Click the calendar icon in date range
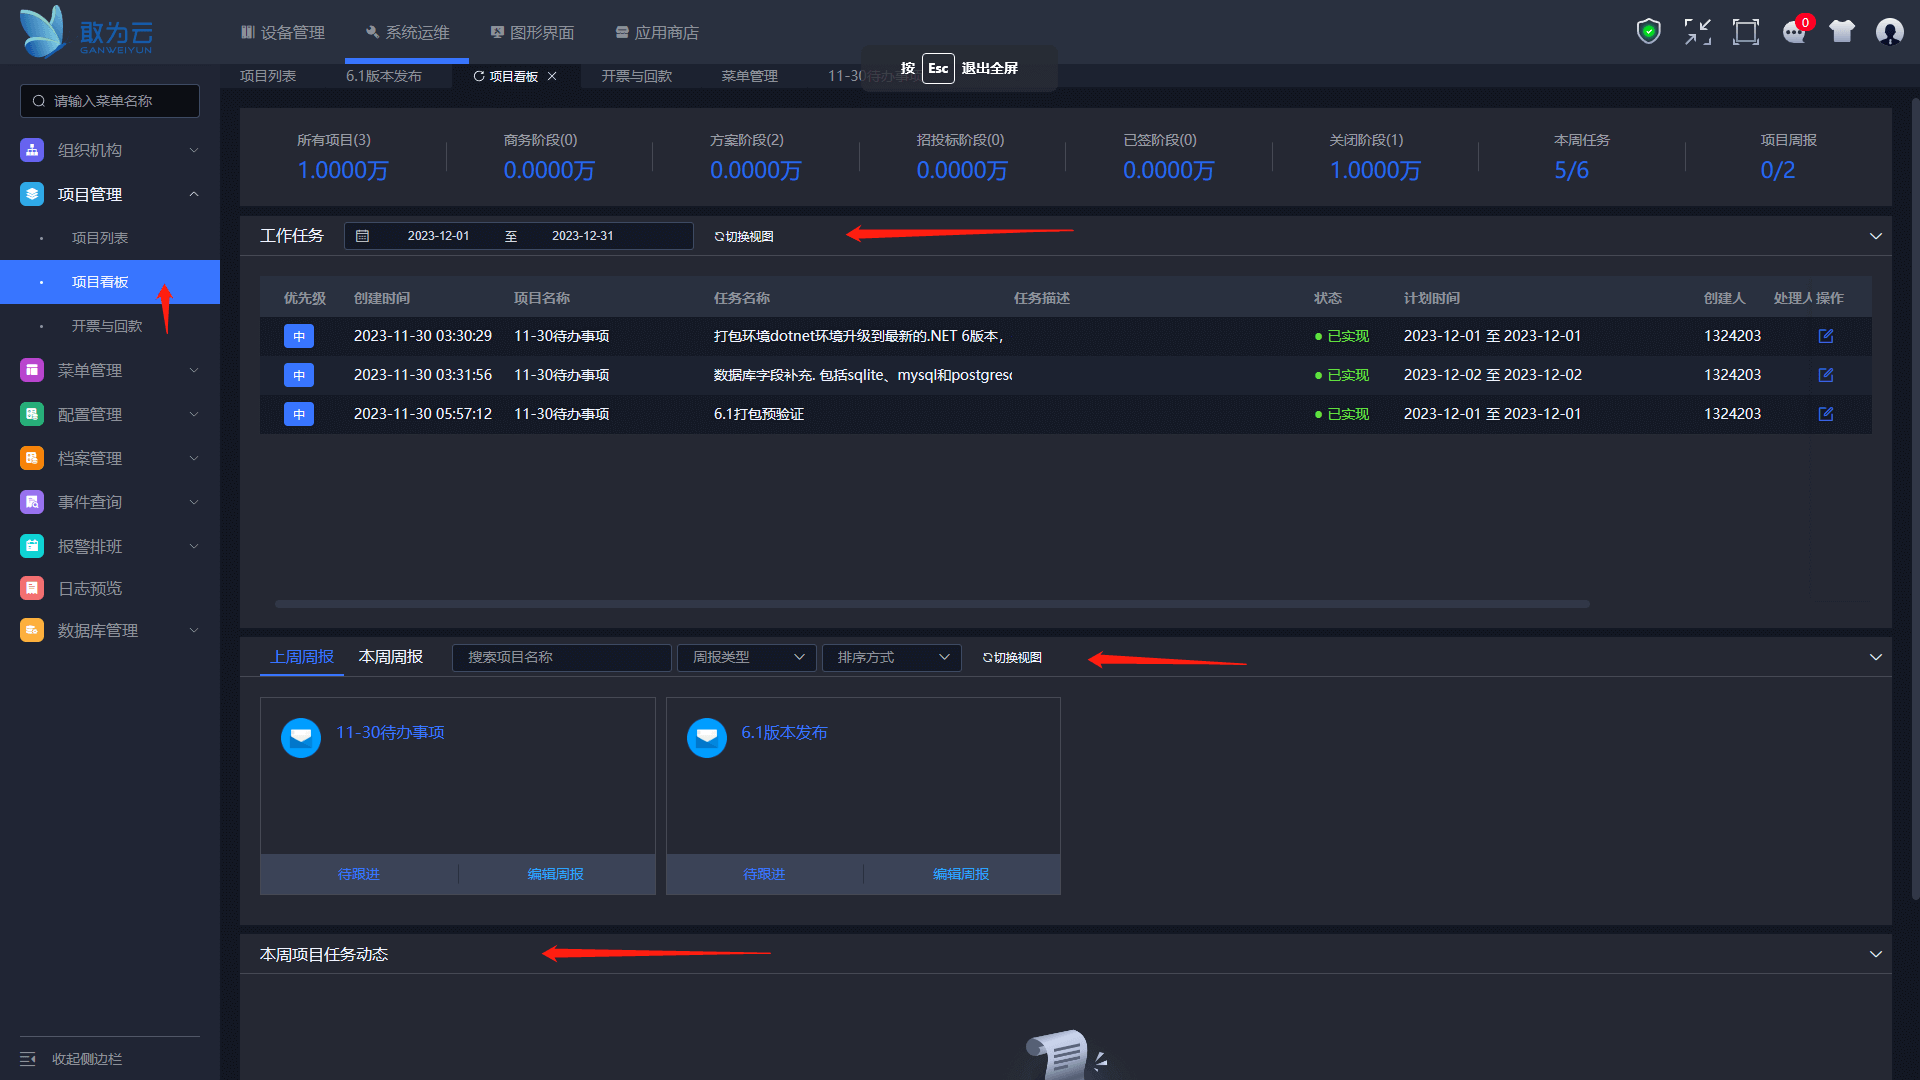The image size is (1920, 1080). (363, 236)
